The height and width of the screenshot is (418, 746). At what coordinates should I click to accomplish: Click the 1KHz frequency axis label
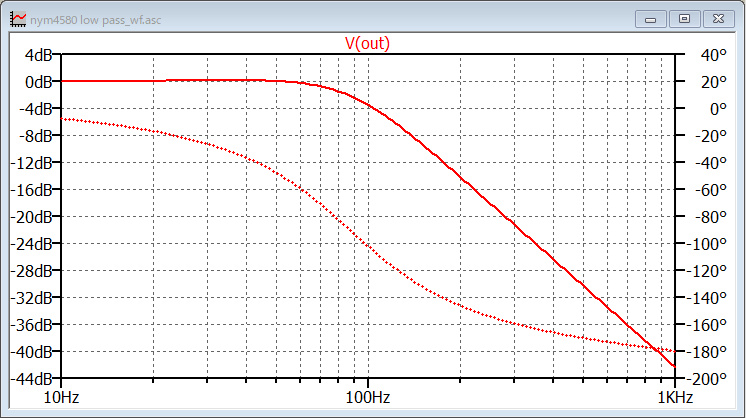point(672,398)
